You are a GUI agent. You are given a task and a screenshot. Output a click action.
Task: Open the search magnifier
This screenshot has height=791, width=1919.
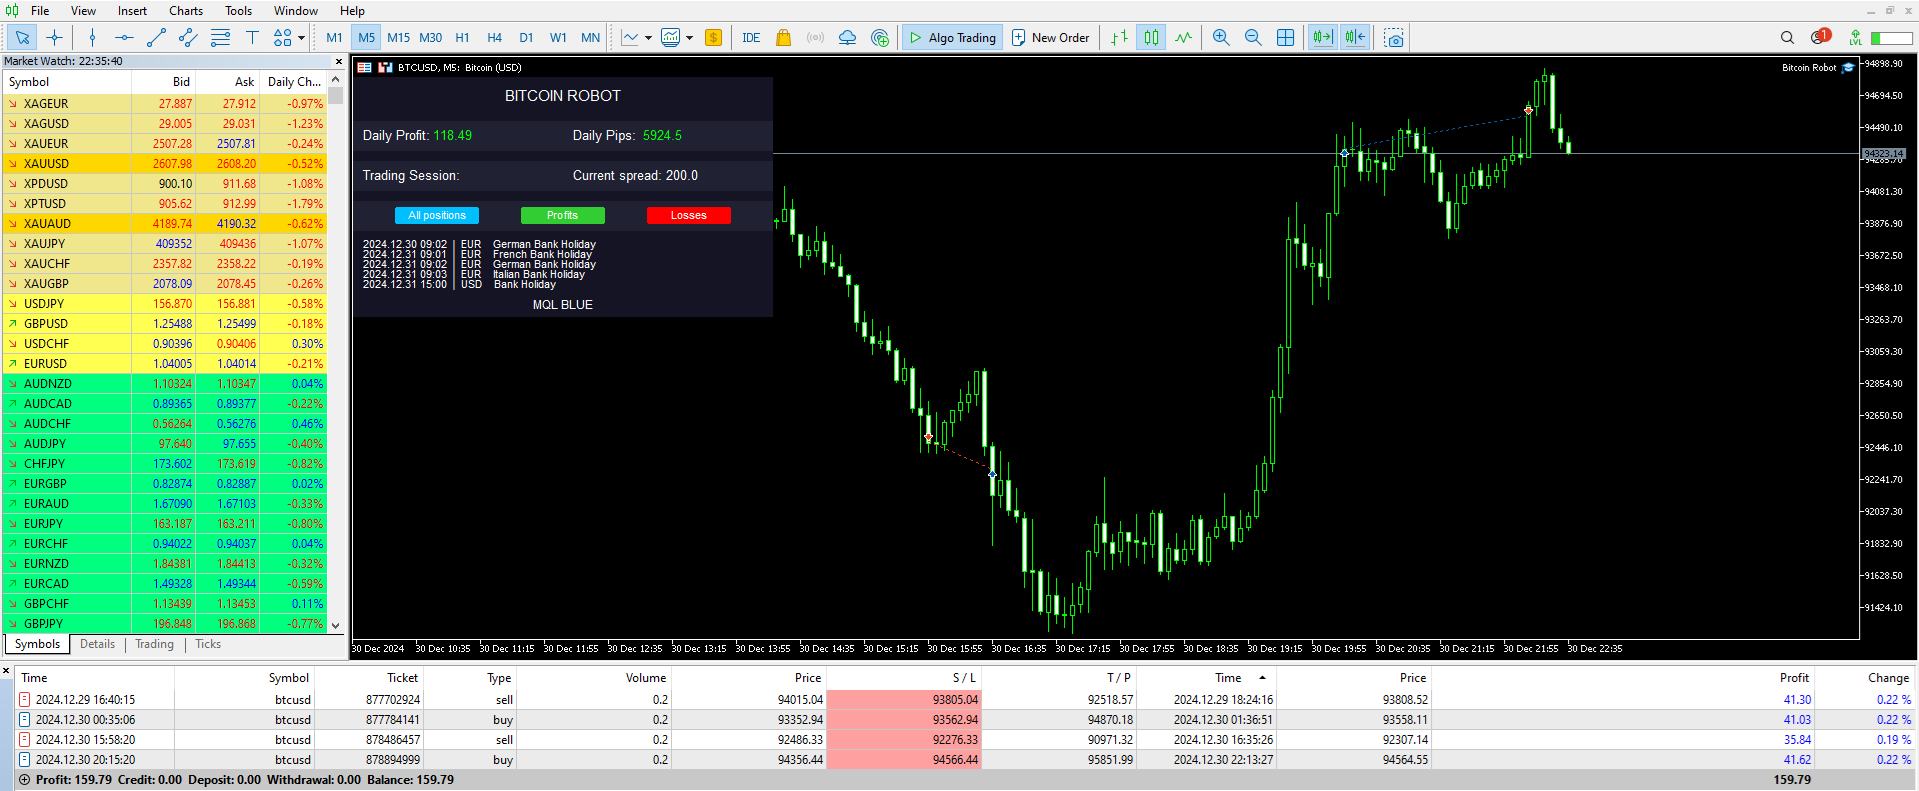(1787, 38)
